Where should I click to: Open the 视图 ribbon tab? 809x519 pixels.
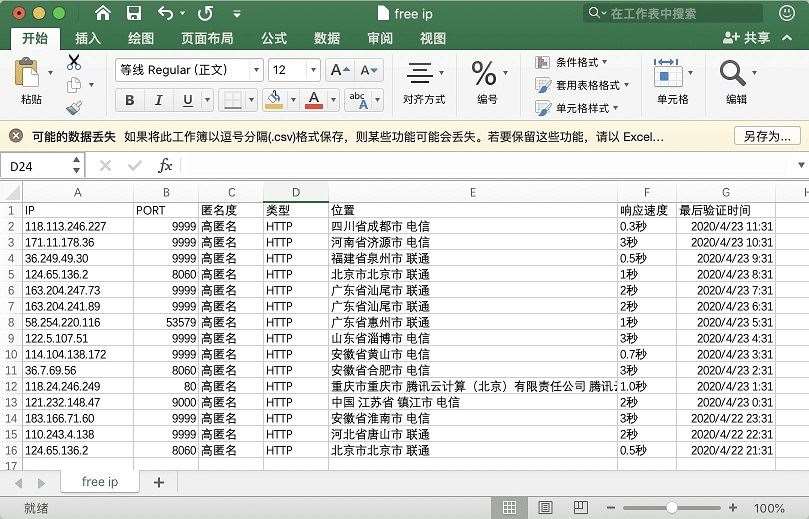point(432,38)
